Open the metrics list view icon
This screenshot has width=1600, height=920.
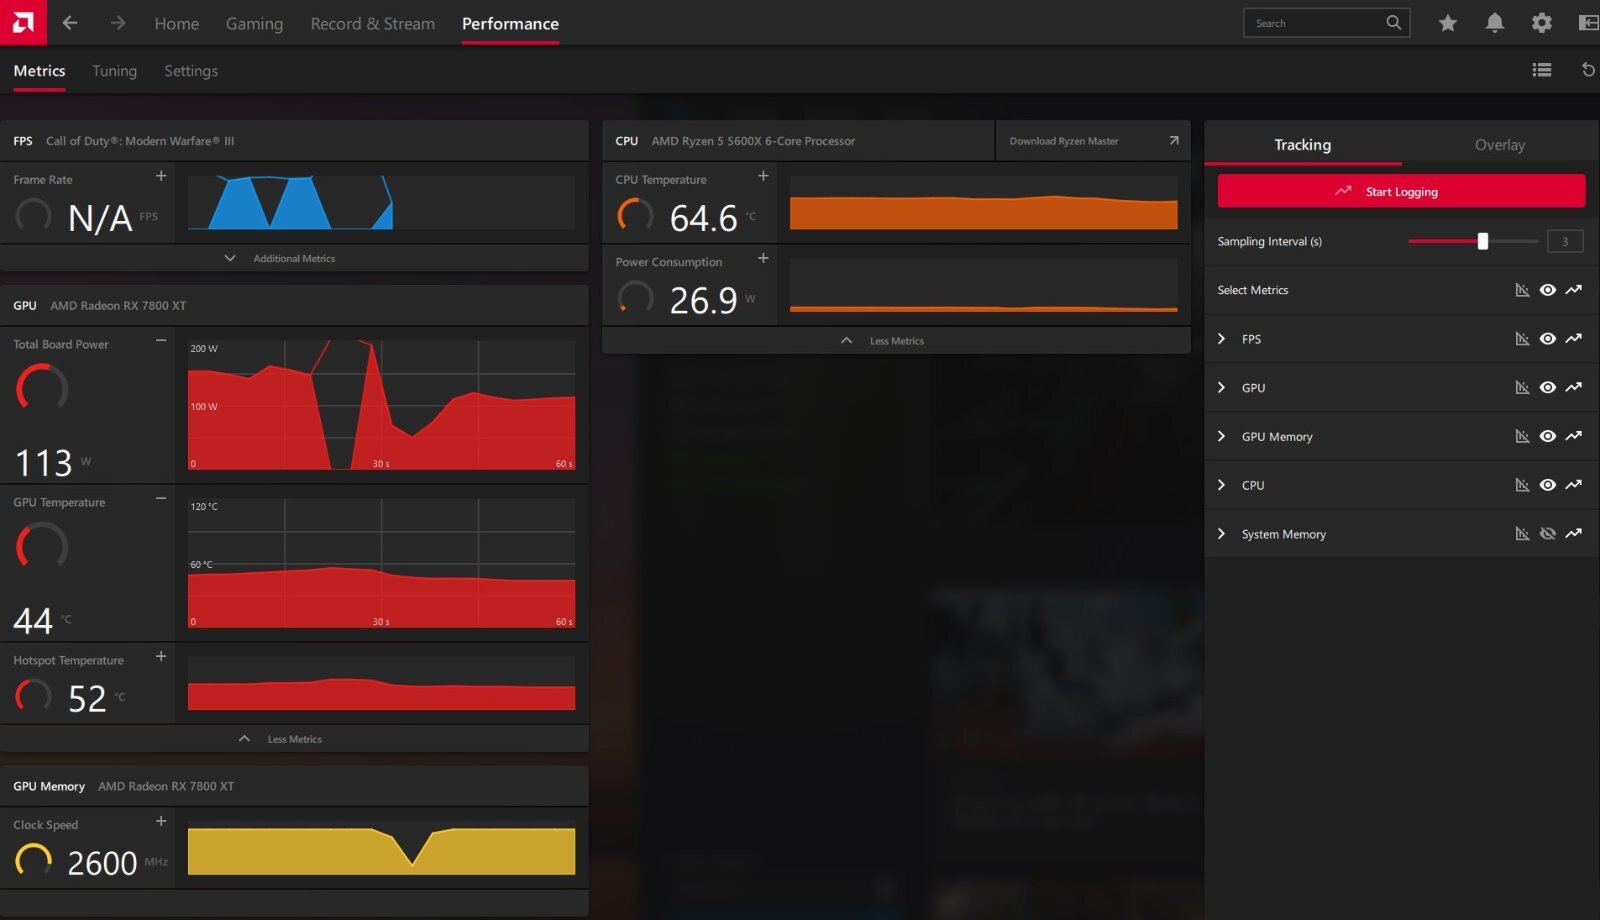1541,70
